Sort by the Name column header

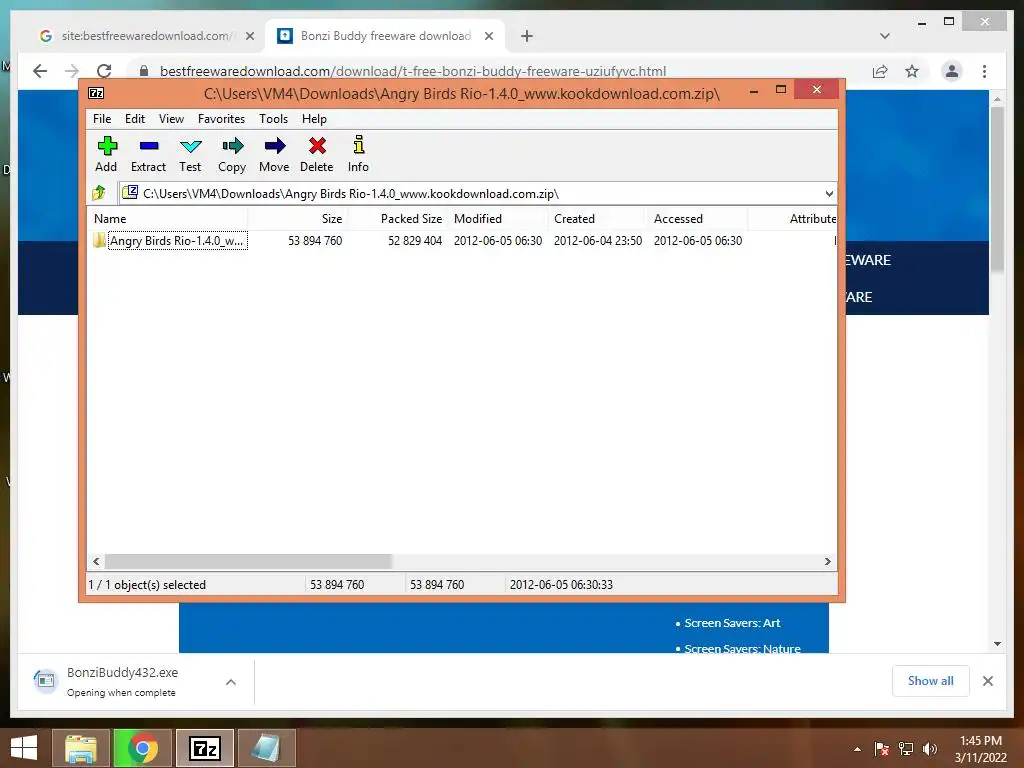(167, 219)
